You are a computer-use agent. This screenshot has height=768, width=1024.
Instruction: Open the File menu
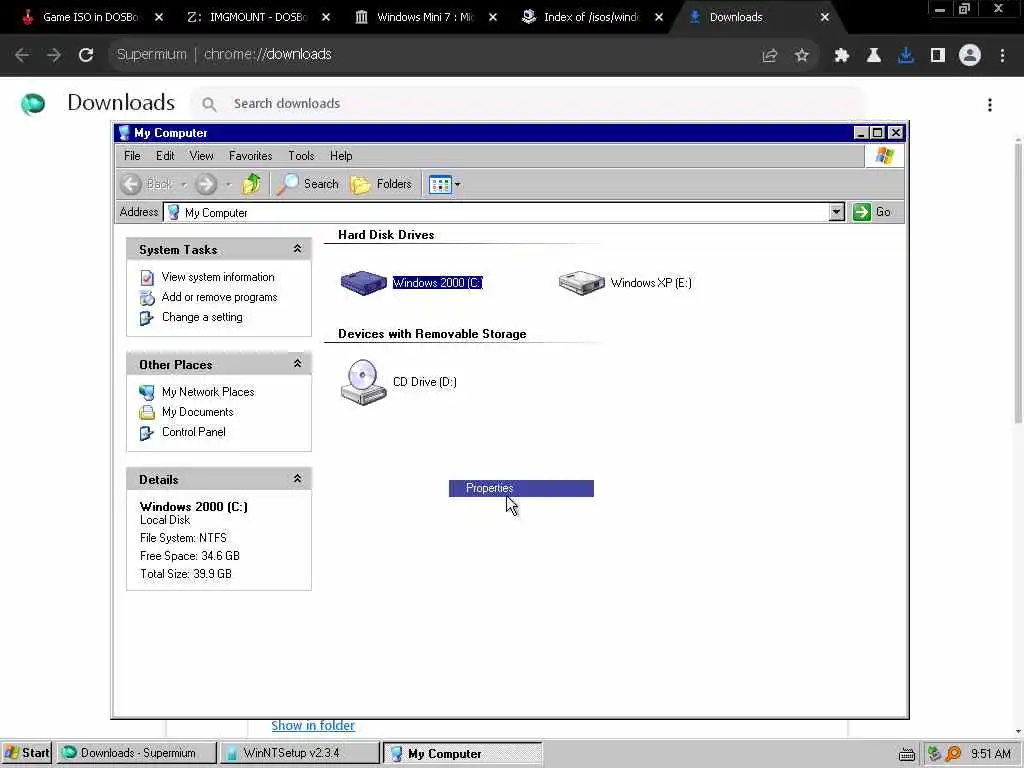point(132,155)
